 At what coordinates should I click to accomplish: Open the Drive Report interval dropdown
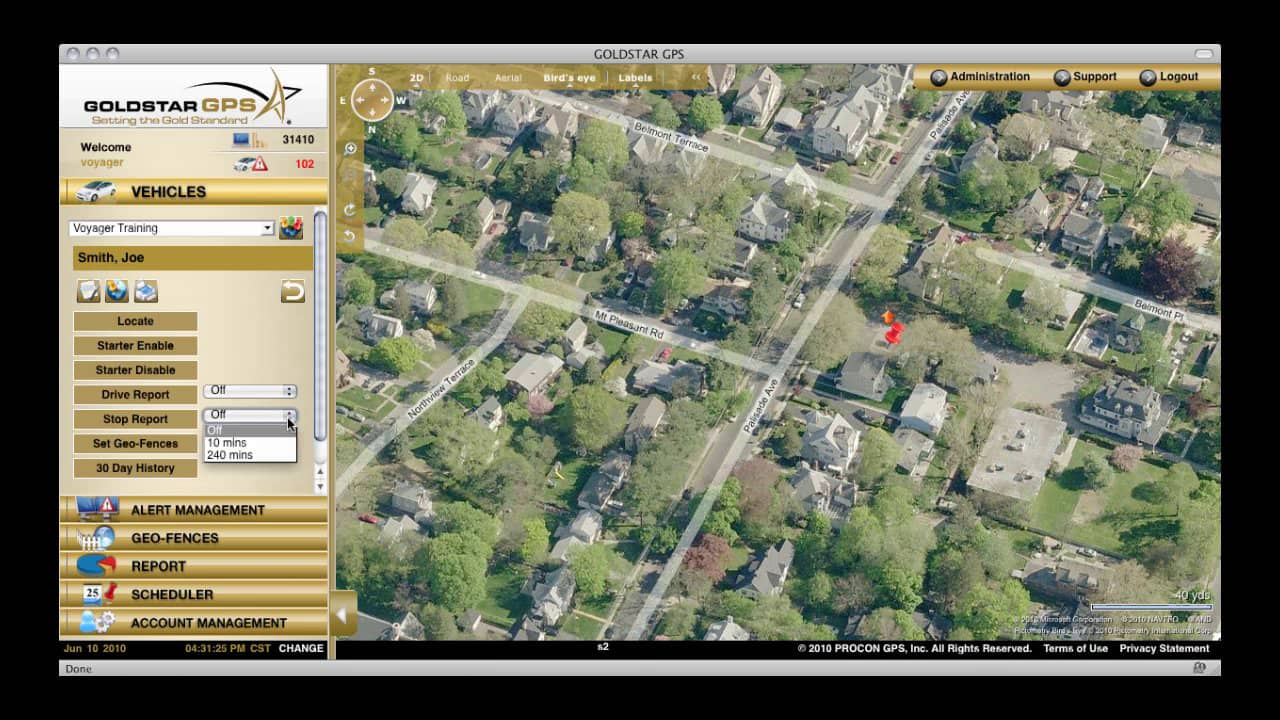point(250,391)
